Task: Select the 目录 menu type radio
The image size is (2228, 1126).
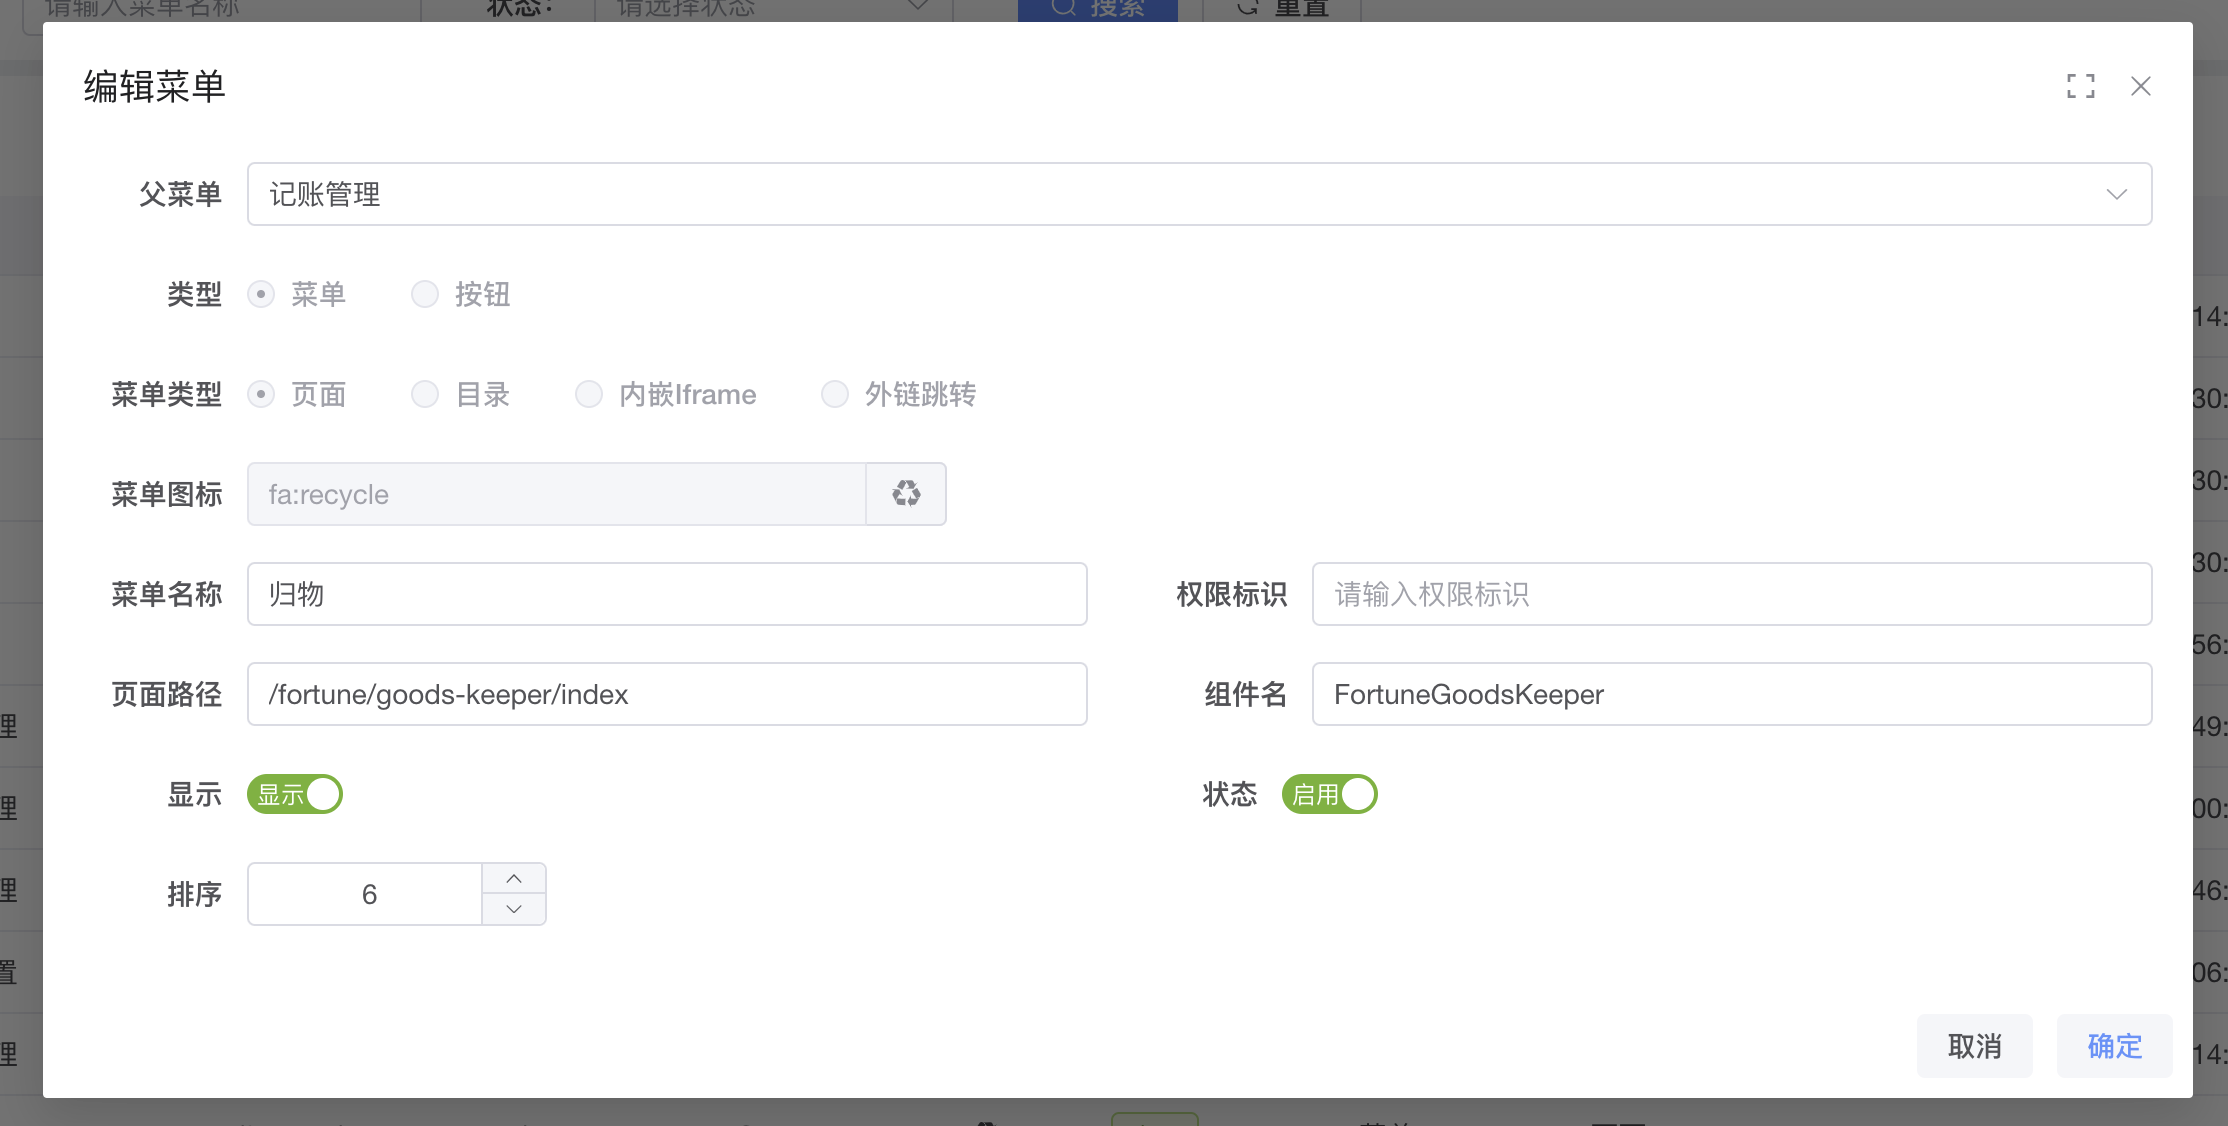Action: click(425, 394)
